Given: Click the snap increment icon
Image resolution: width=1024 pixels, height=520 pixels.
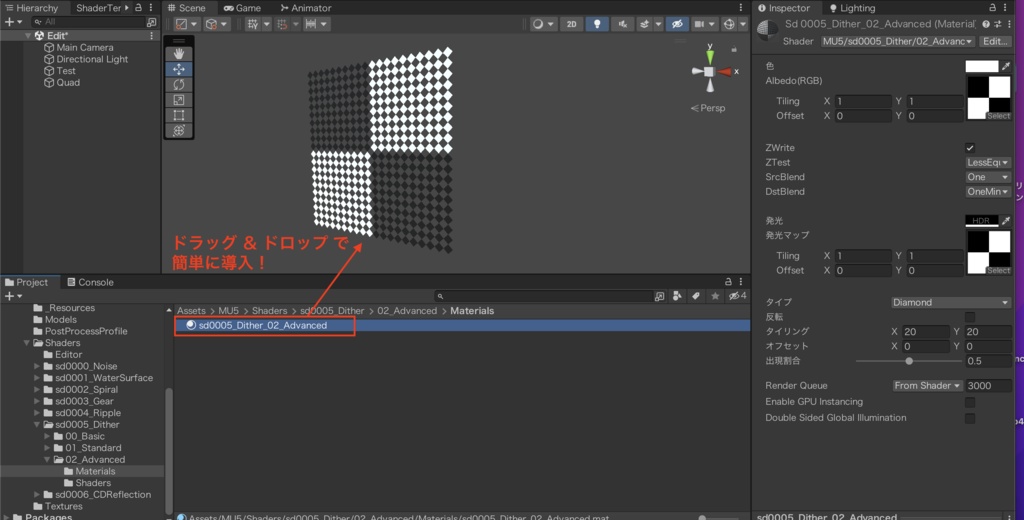Looking at the screenshot, I should point(283,24).
